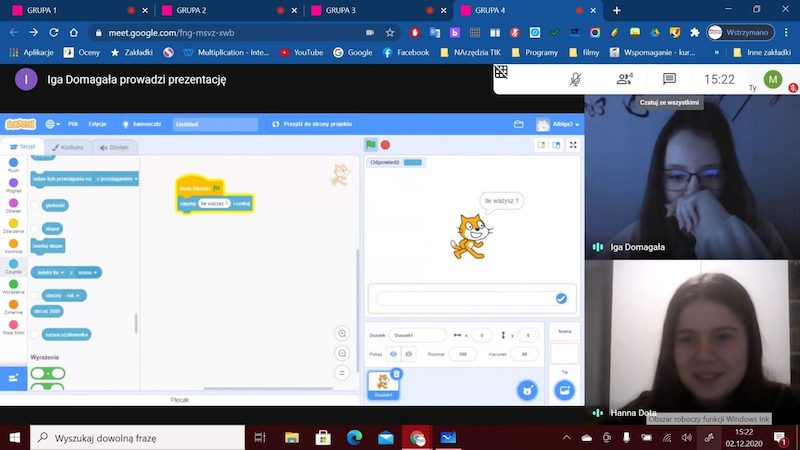
Task: Open Mail app from taskbar
Action: click(x=386, y=438)
